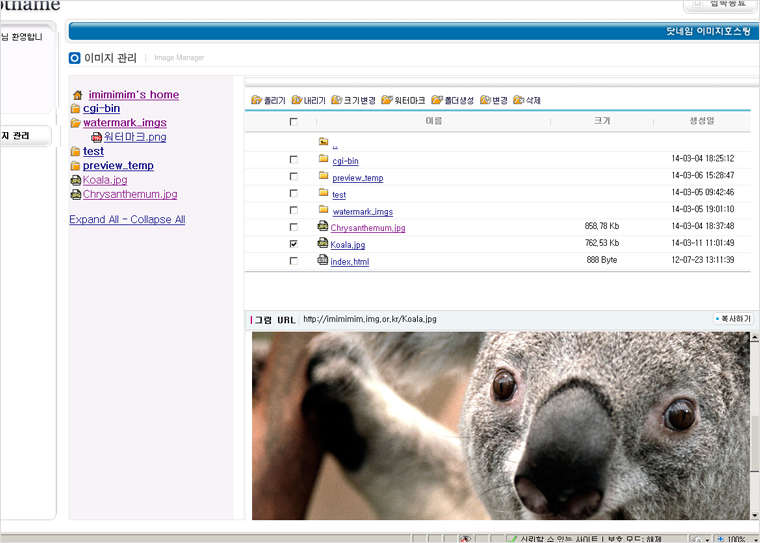Collapse the watermark_imgs folder in tree
The image size is (760, 543).
click(76, 123)
